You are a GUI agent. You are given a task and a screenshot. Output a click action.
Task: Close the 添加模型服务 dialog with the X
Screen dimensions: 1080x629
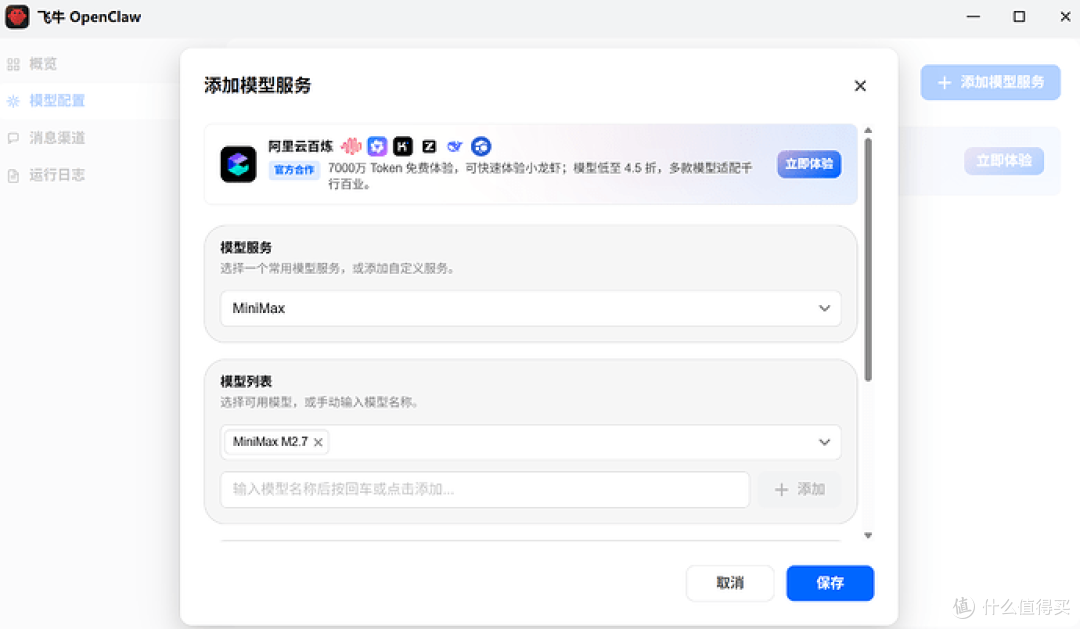pos(860,86)
